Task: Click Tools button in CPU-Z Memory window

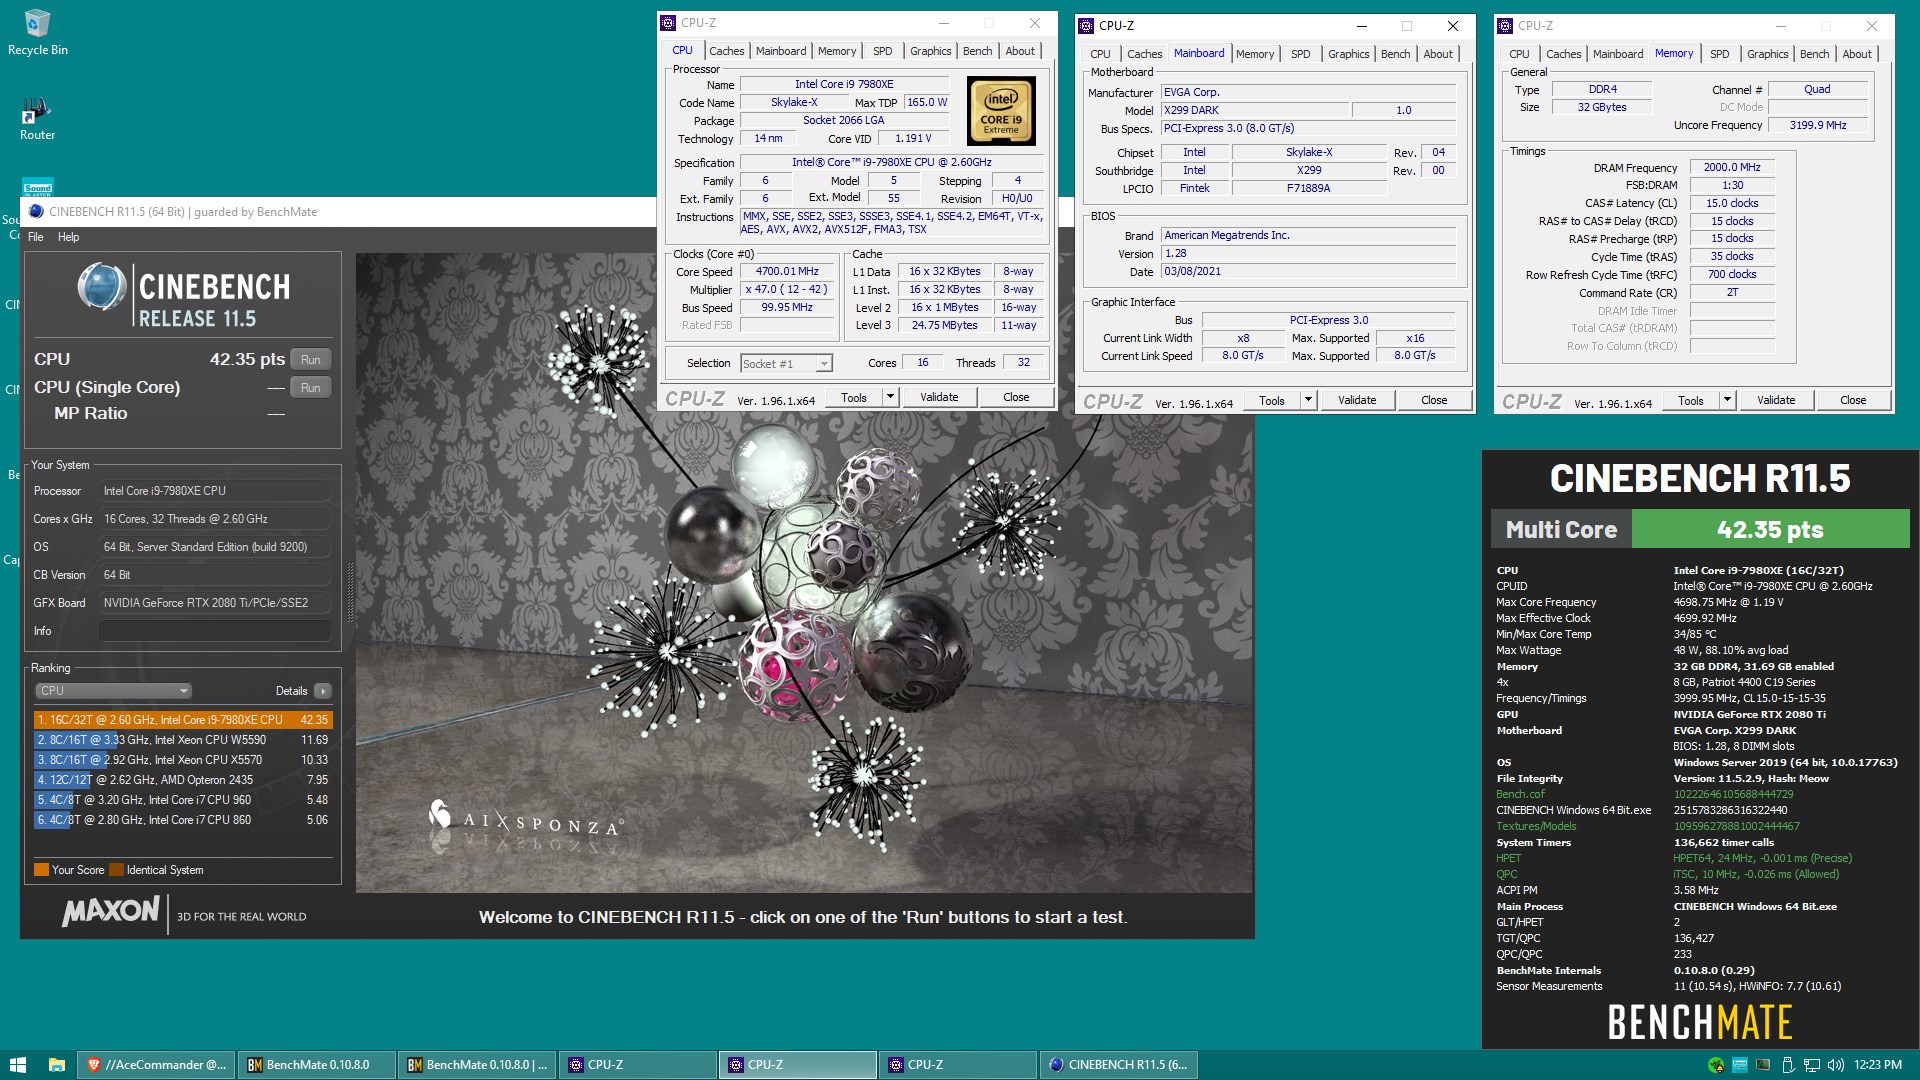Action: pyautogui.click(x=1691, y=400)
